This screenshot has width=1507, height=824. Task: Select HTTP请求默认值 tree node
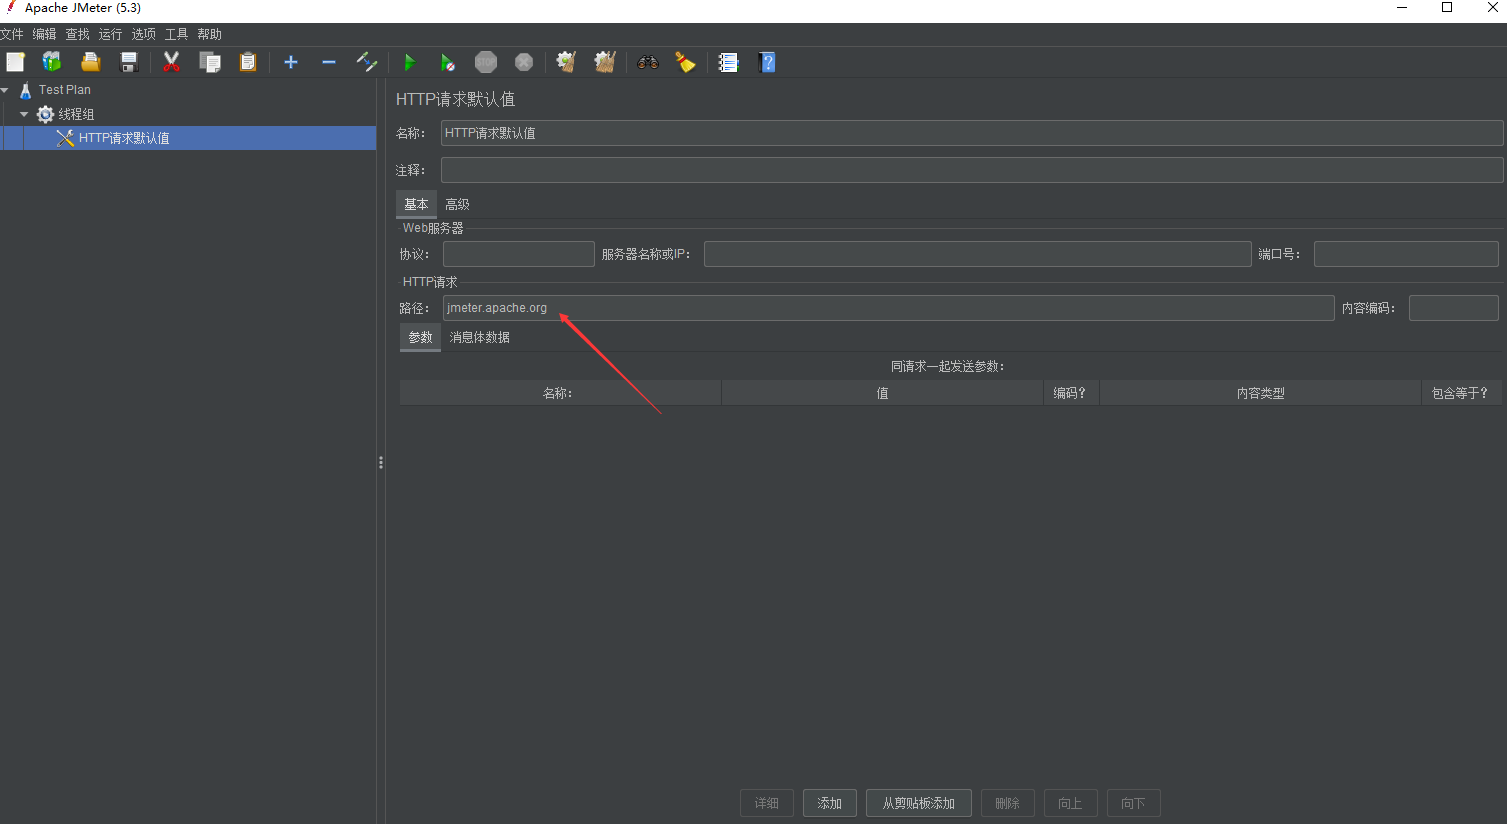point(124,138)
